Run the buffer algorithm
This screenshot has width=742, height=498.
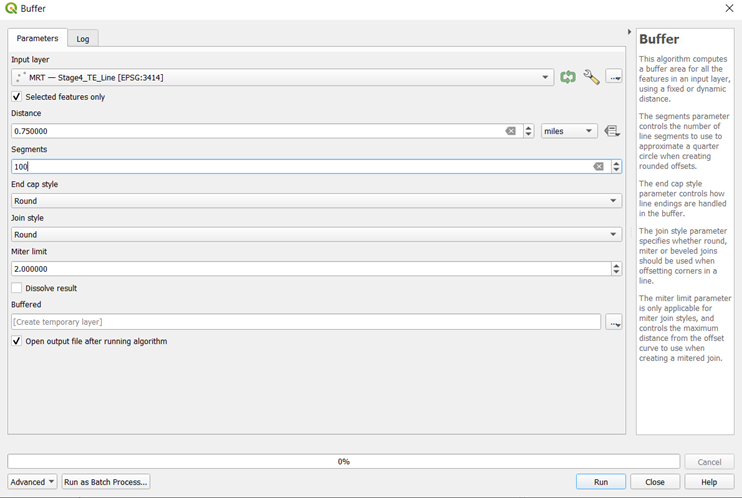(x=600, y=482)
